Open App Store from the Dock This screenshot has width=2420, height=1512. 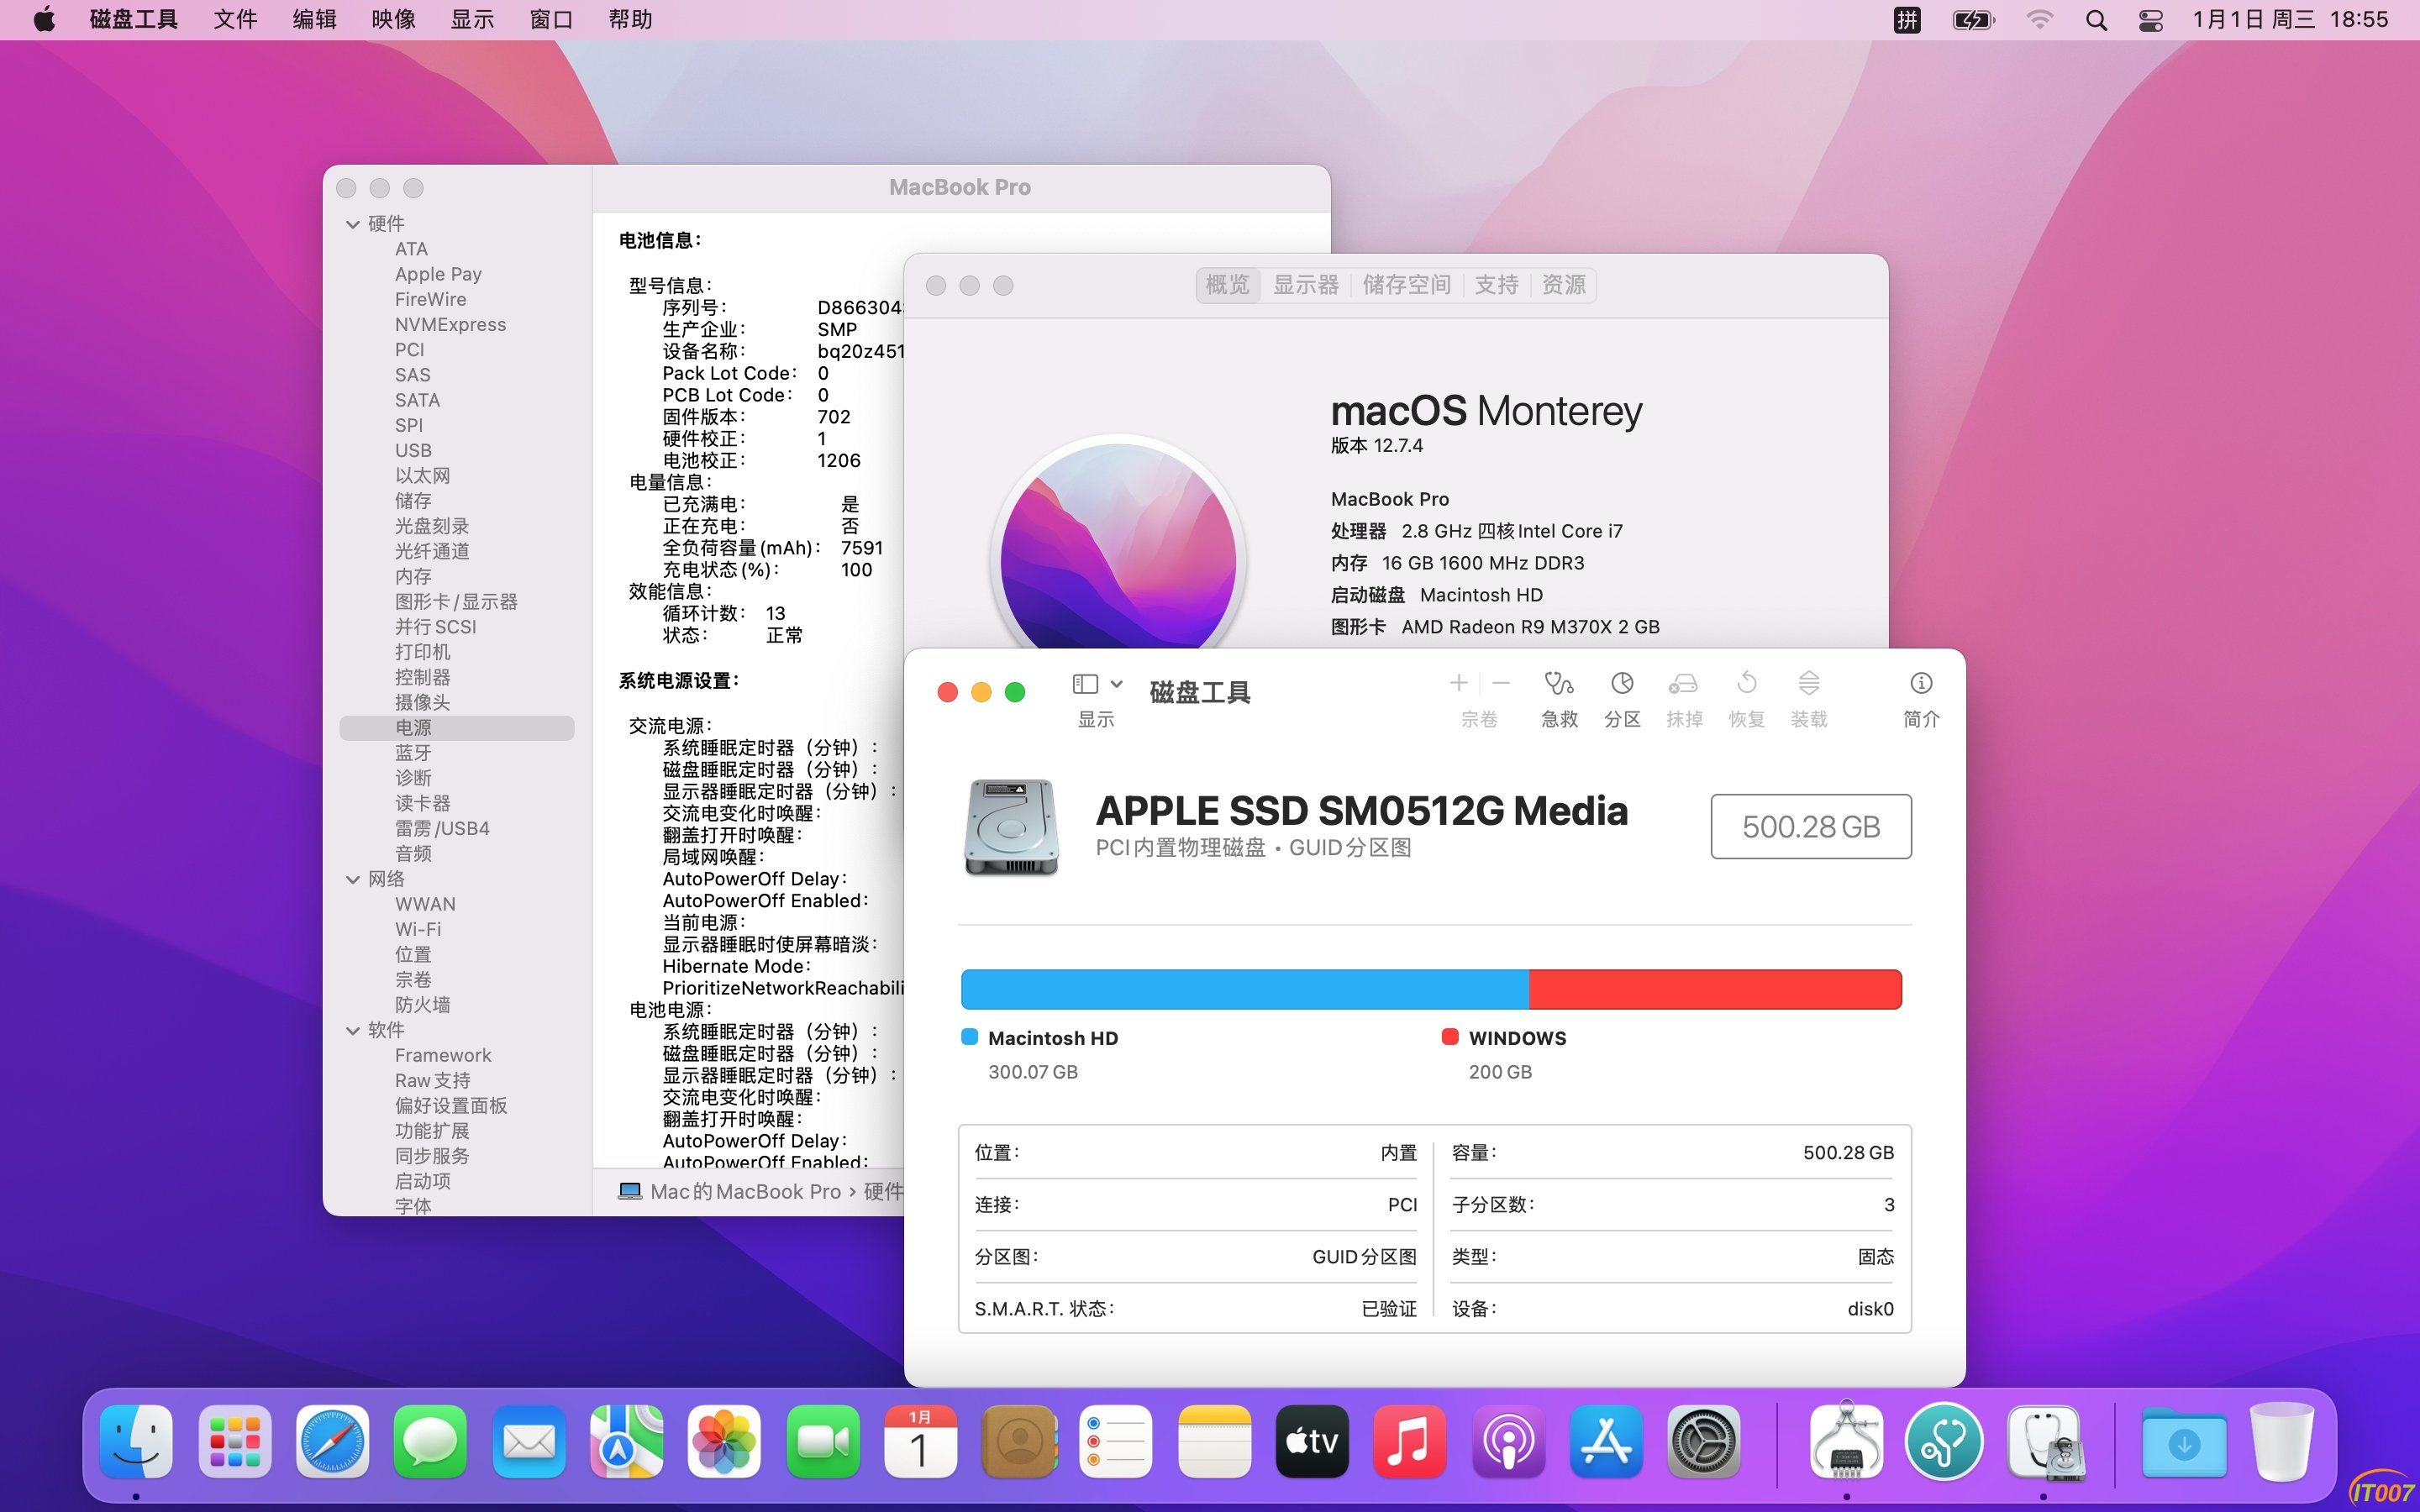pos(1606,1441)
